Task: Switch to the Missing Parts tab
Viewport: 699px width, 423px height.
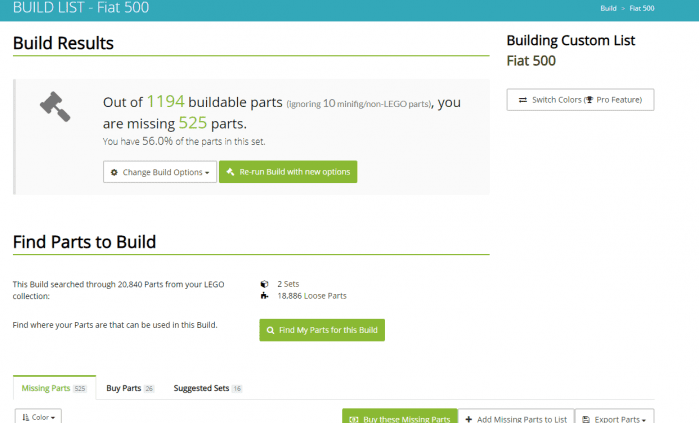Action: (54, 388)
